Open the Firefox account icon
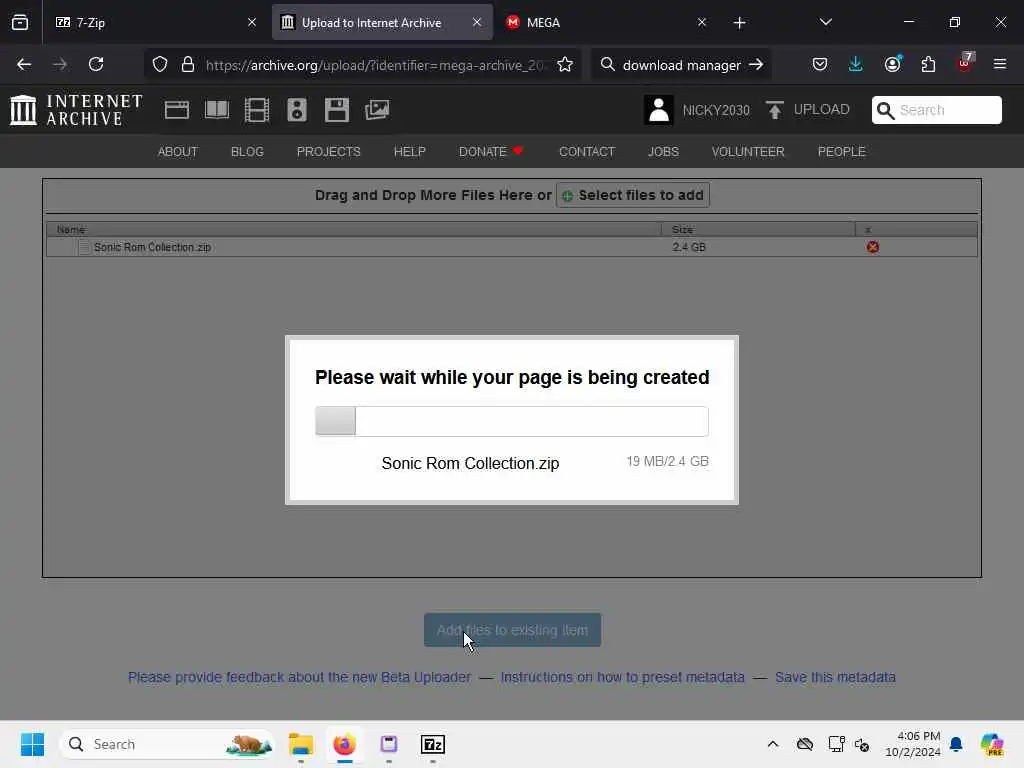1024x768 pixels. point(892,64)
